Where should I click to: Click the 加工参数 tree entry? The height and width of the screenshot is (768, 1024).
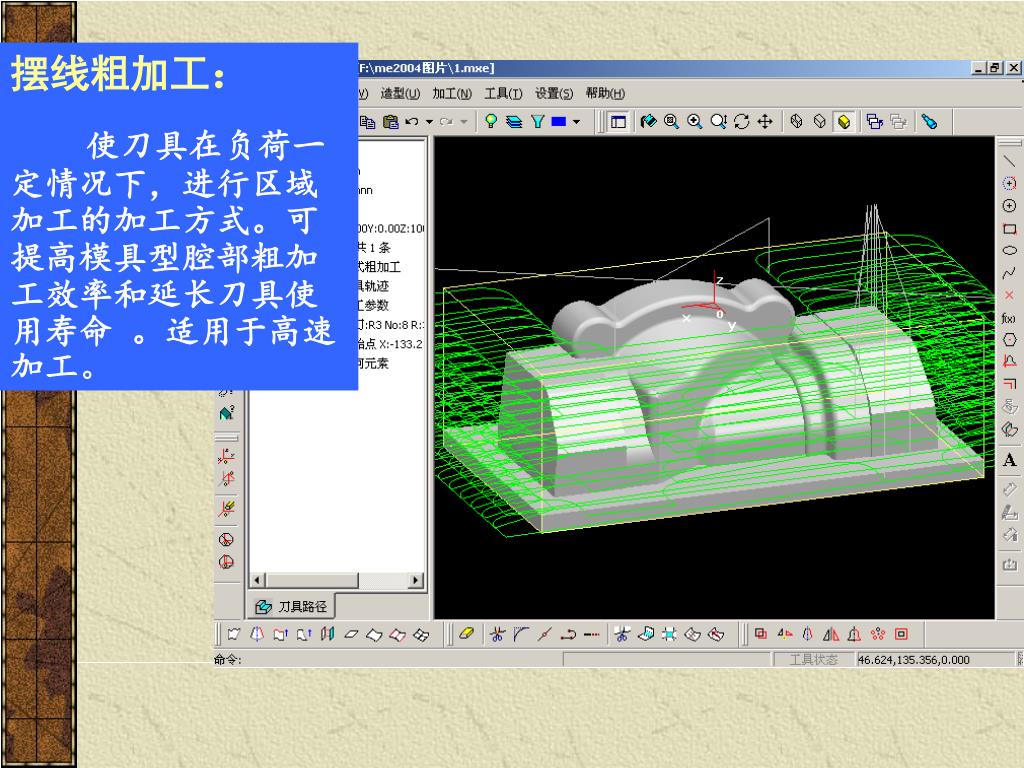tap(374, 305)
